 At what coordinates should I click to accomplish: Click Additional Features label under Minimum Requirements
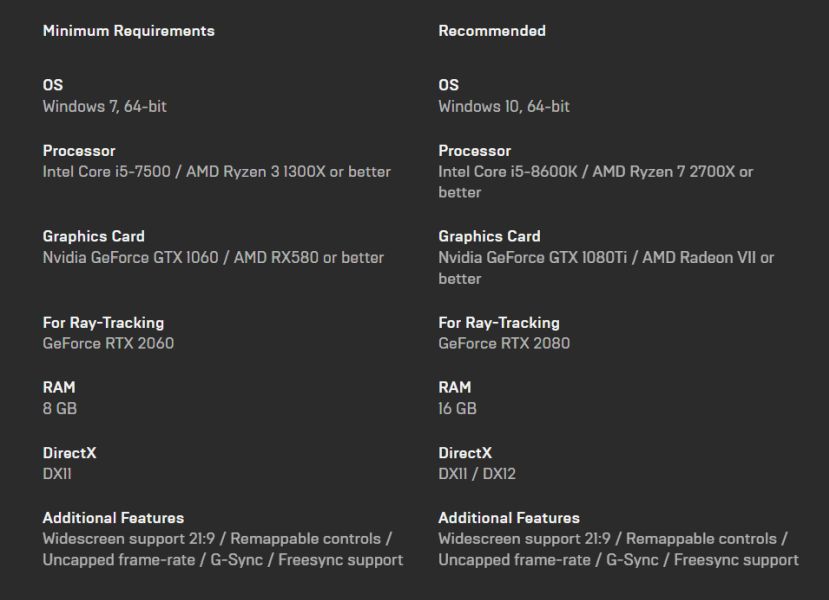(x=113, y=518)
